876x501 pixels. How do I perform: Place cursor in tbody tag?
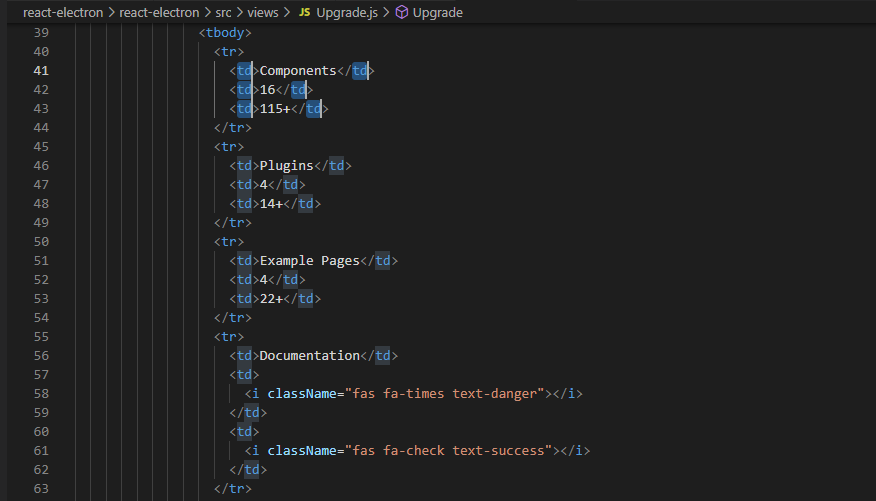point(225,33)
